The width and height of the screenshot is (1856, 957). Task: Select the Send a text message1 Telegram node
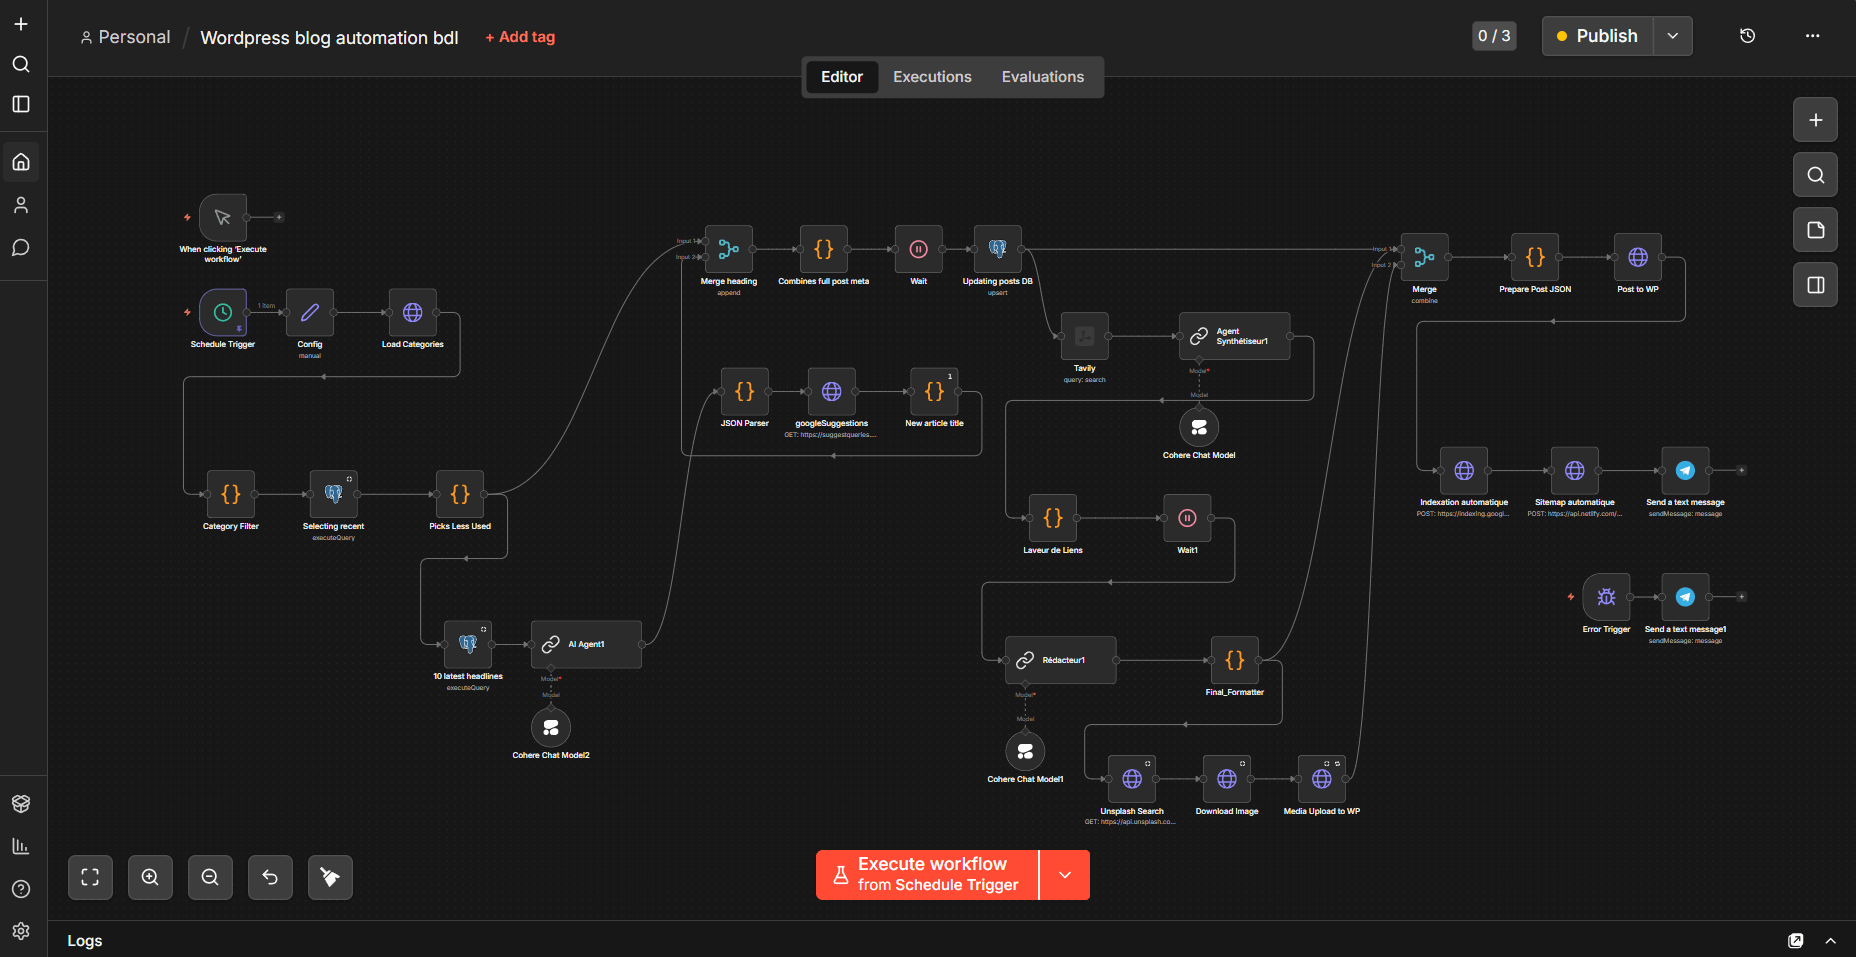(1686, 597)
